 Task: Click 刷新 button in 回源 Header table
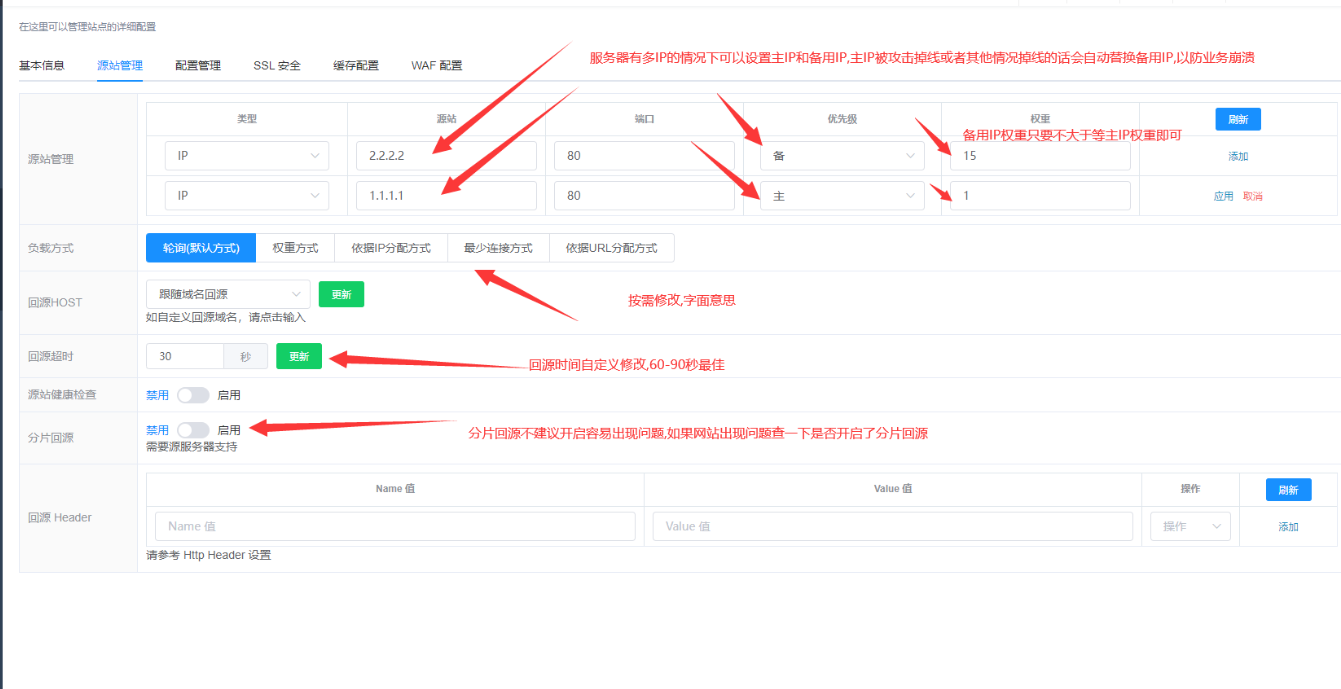coord(1288,490)
